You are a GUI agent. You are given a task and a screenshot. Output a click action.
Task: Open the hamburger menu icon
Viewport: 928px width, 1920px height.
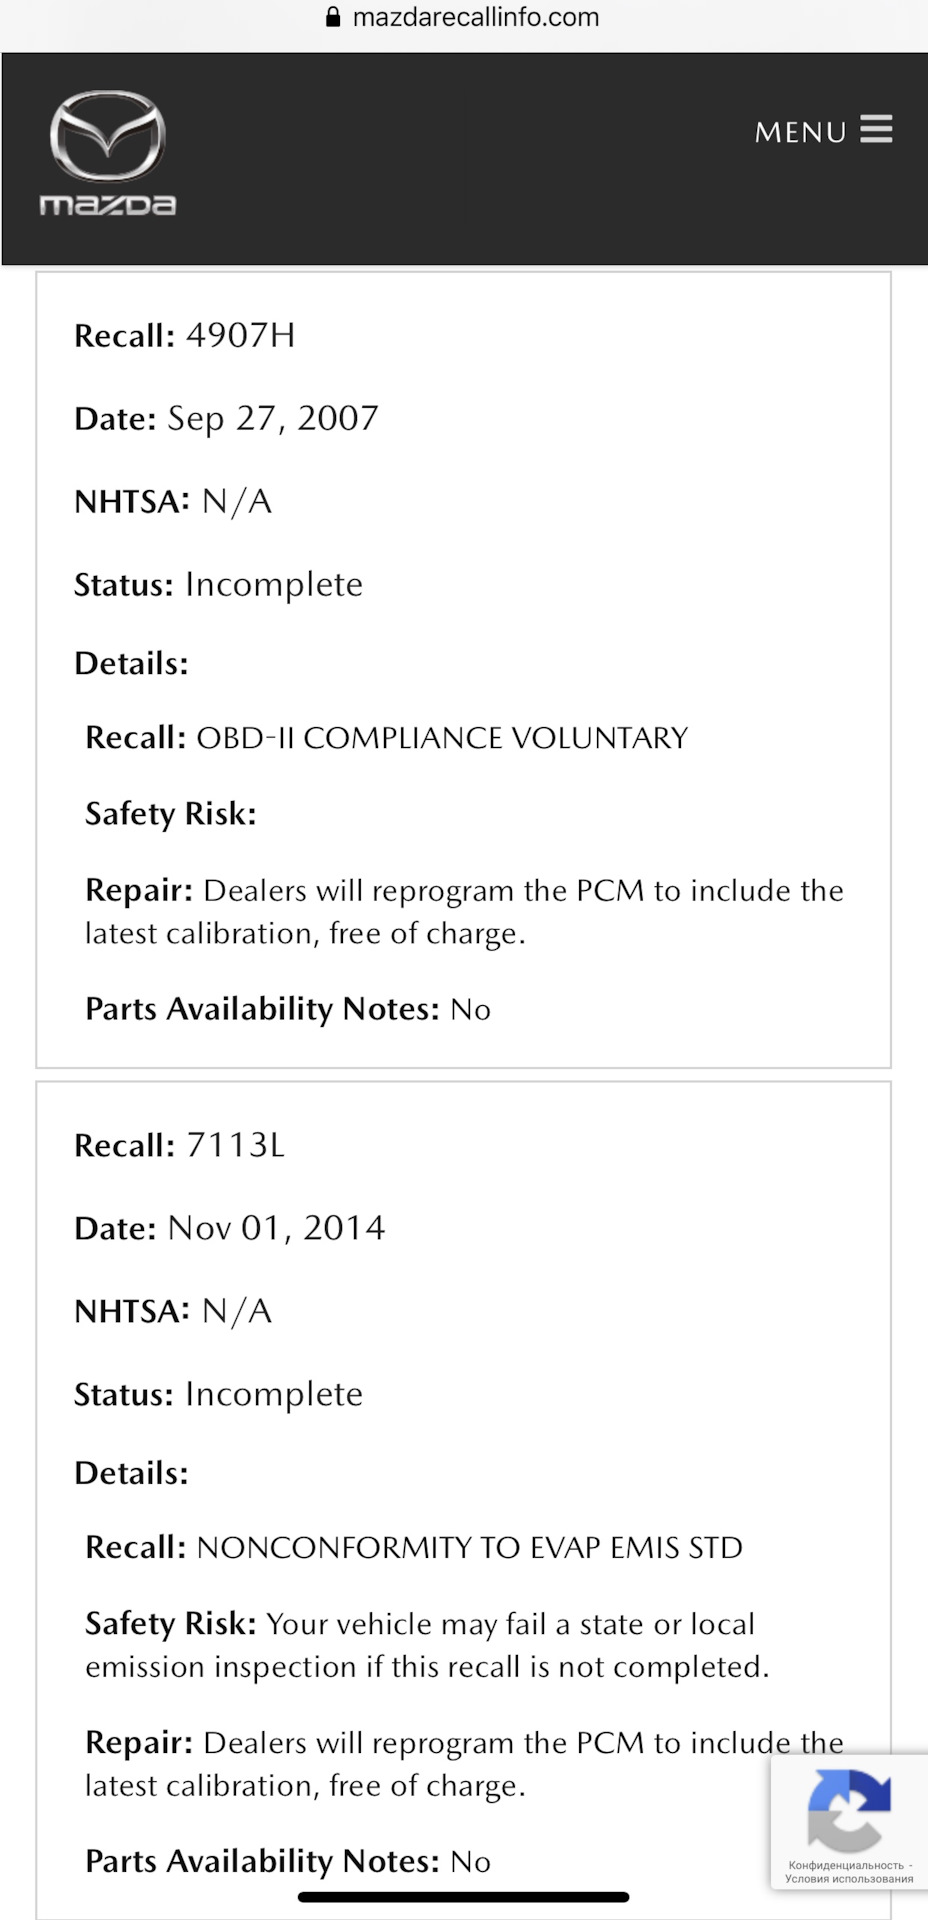[x=876, y=130]
